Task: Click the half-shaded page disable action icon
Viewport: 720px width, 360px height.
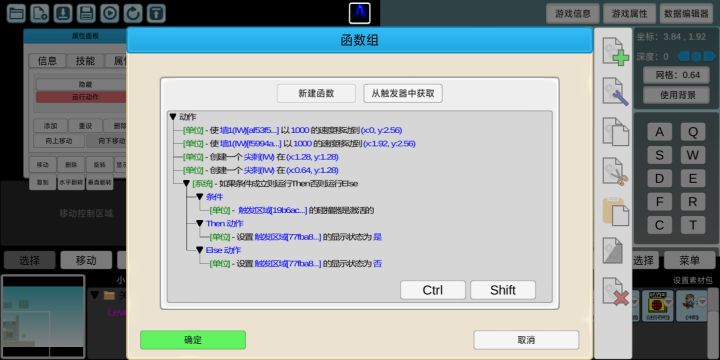Action: [x=613, y=251]
